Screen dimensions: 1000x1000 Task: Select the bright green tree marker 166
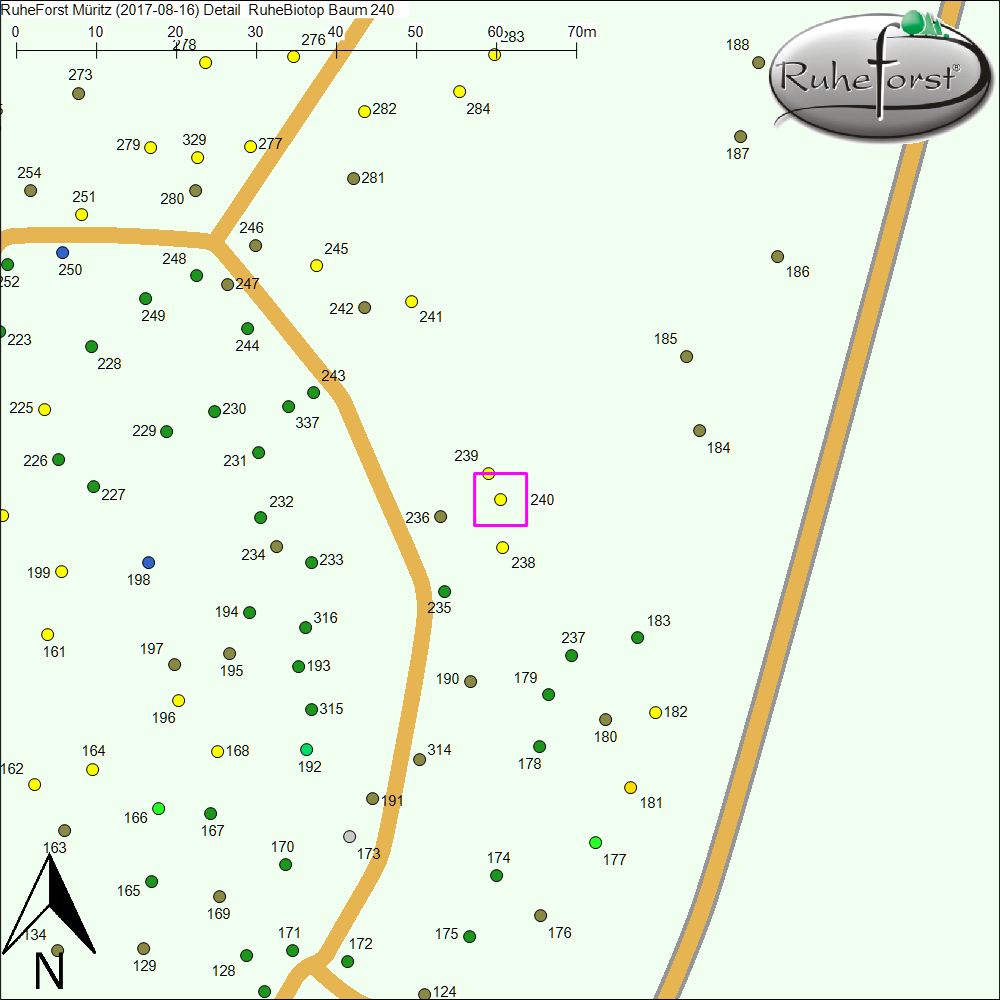pos(158,808)
